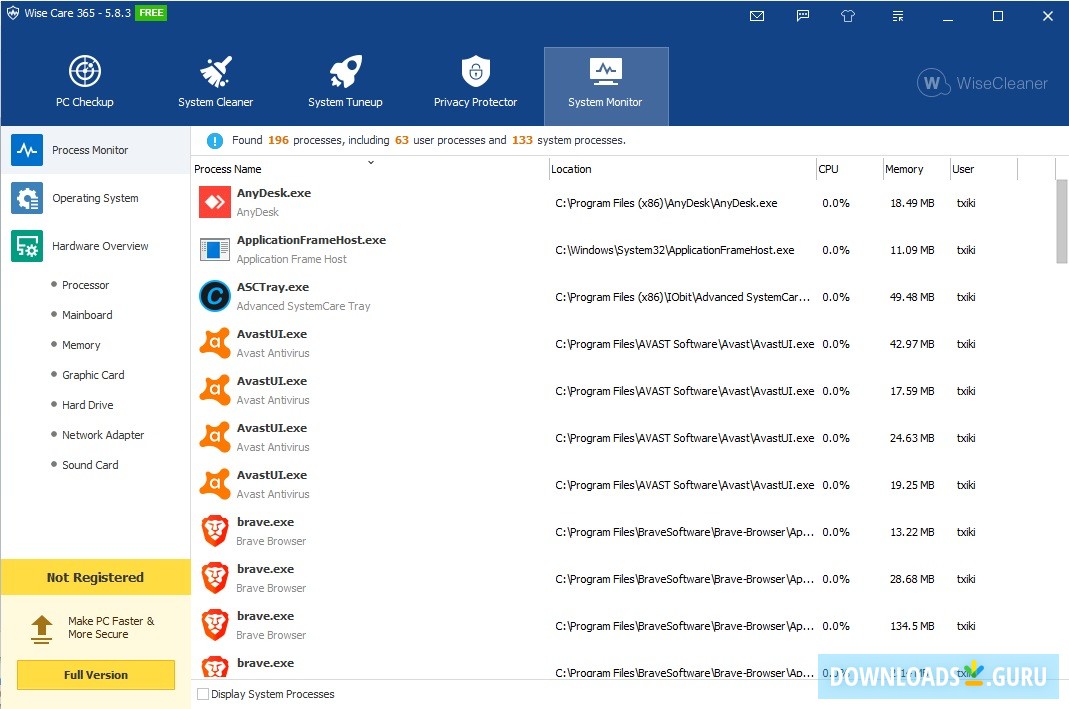This screenshot has height=709, width=1069.
Task: Click the 63 user processes count
Action: 402,140
